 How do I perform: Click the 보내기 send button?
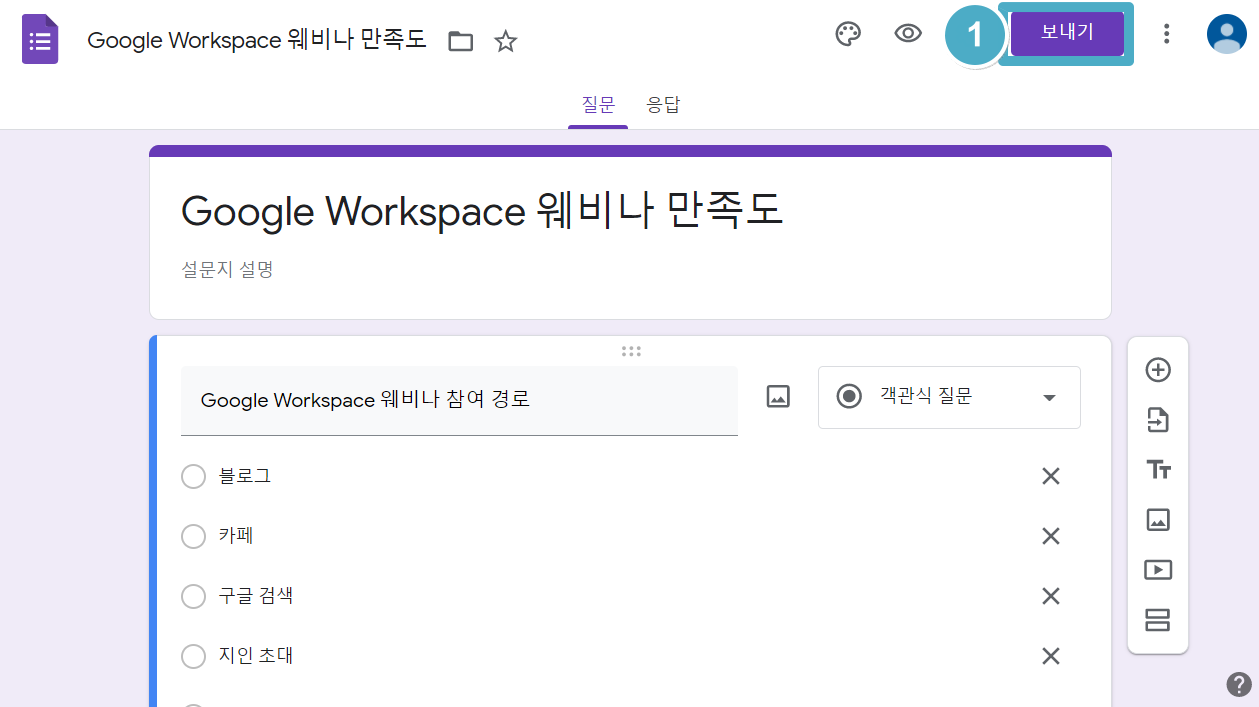click(x=1066, y=33)
